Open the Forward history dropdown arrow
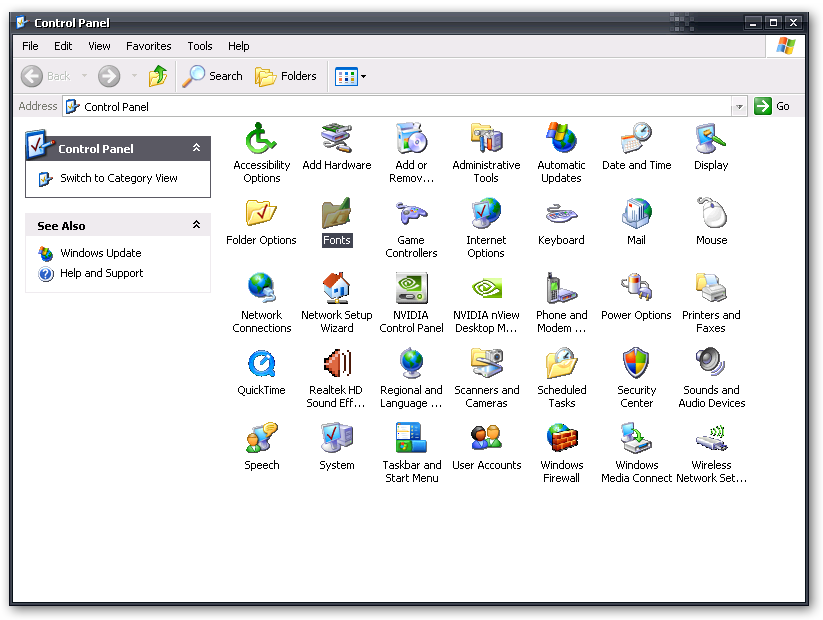823x620 pixels. click(134, 76)
